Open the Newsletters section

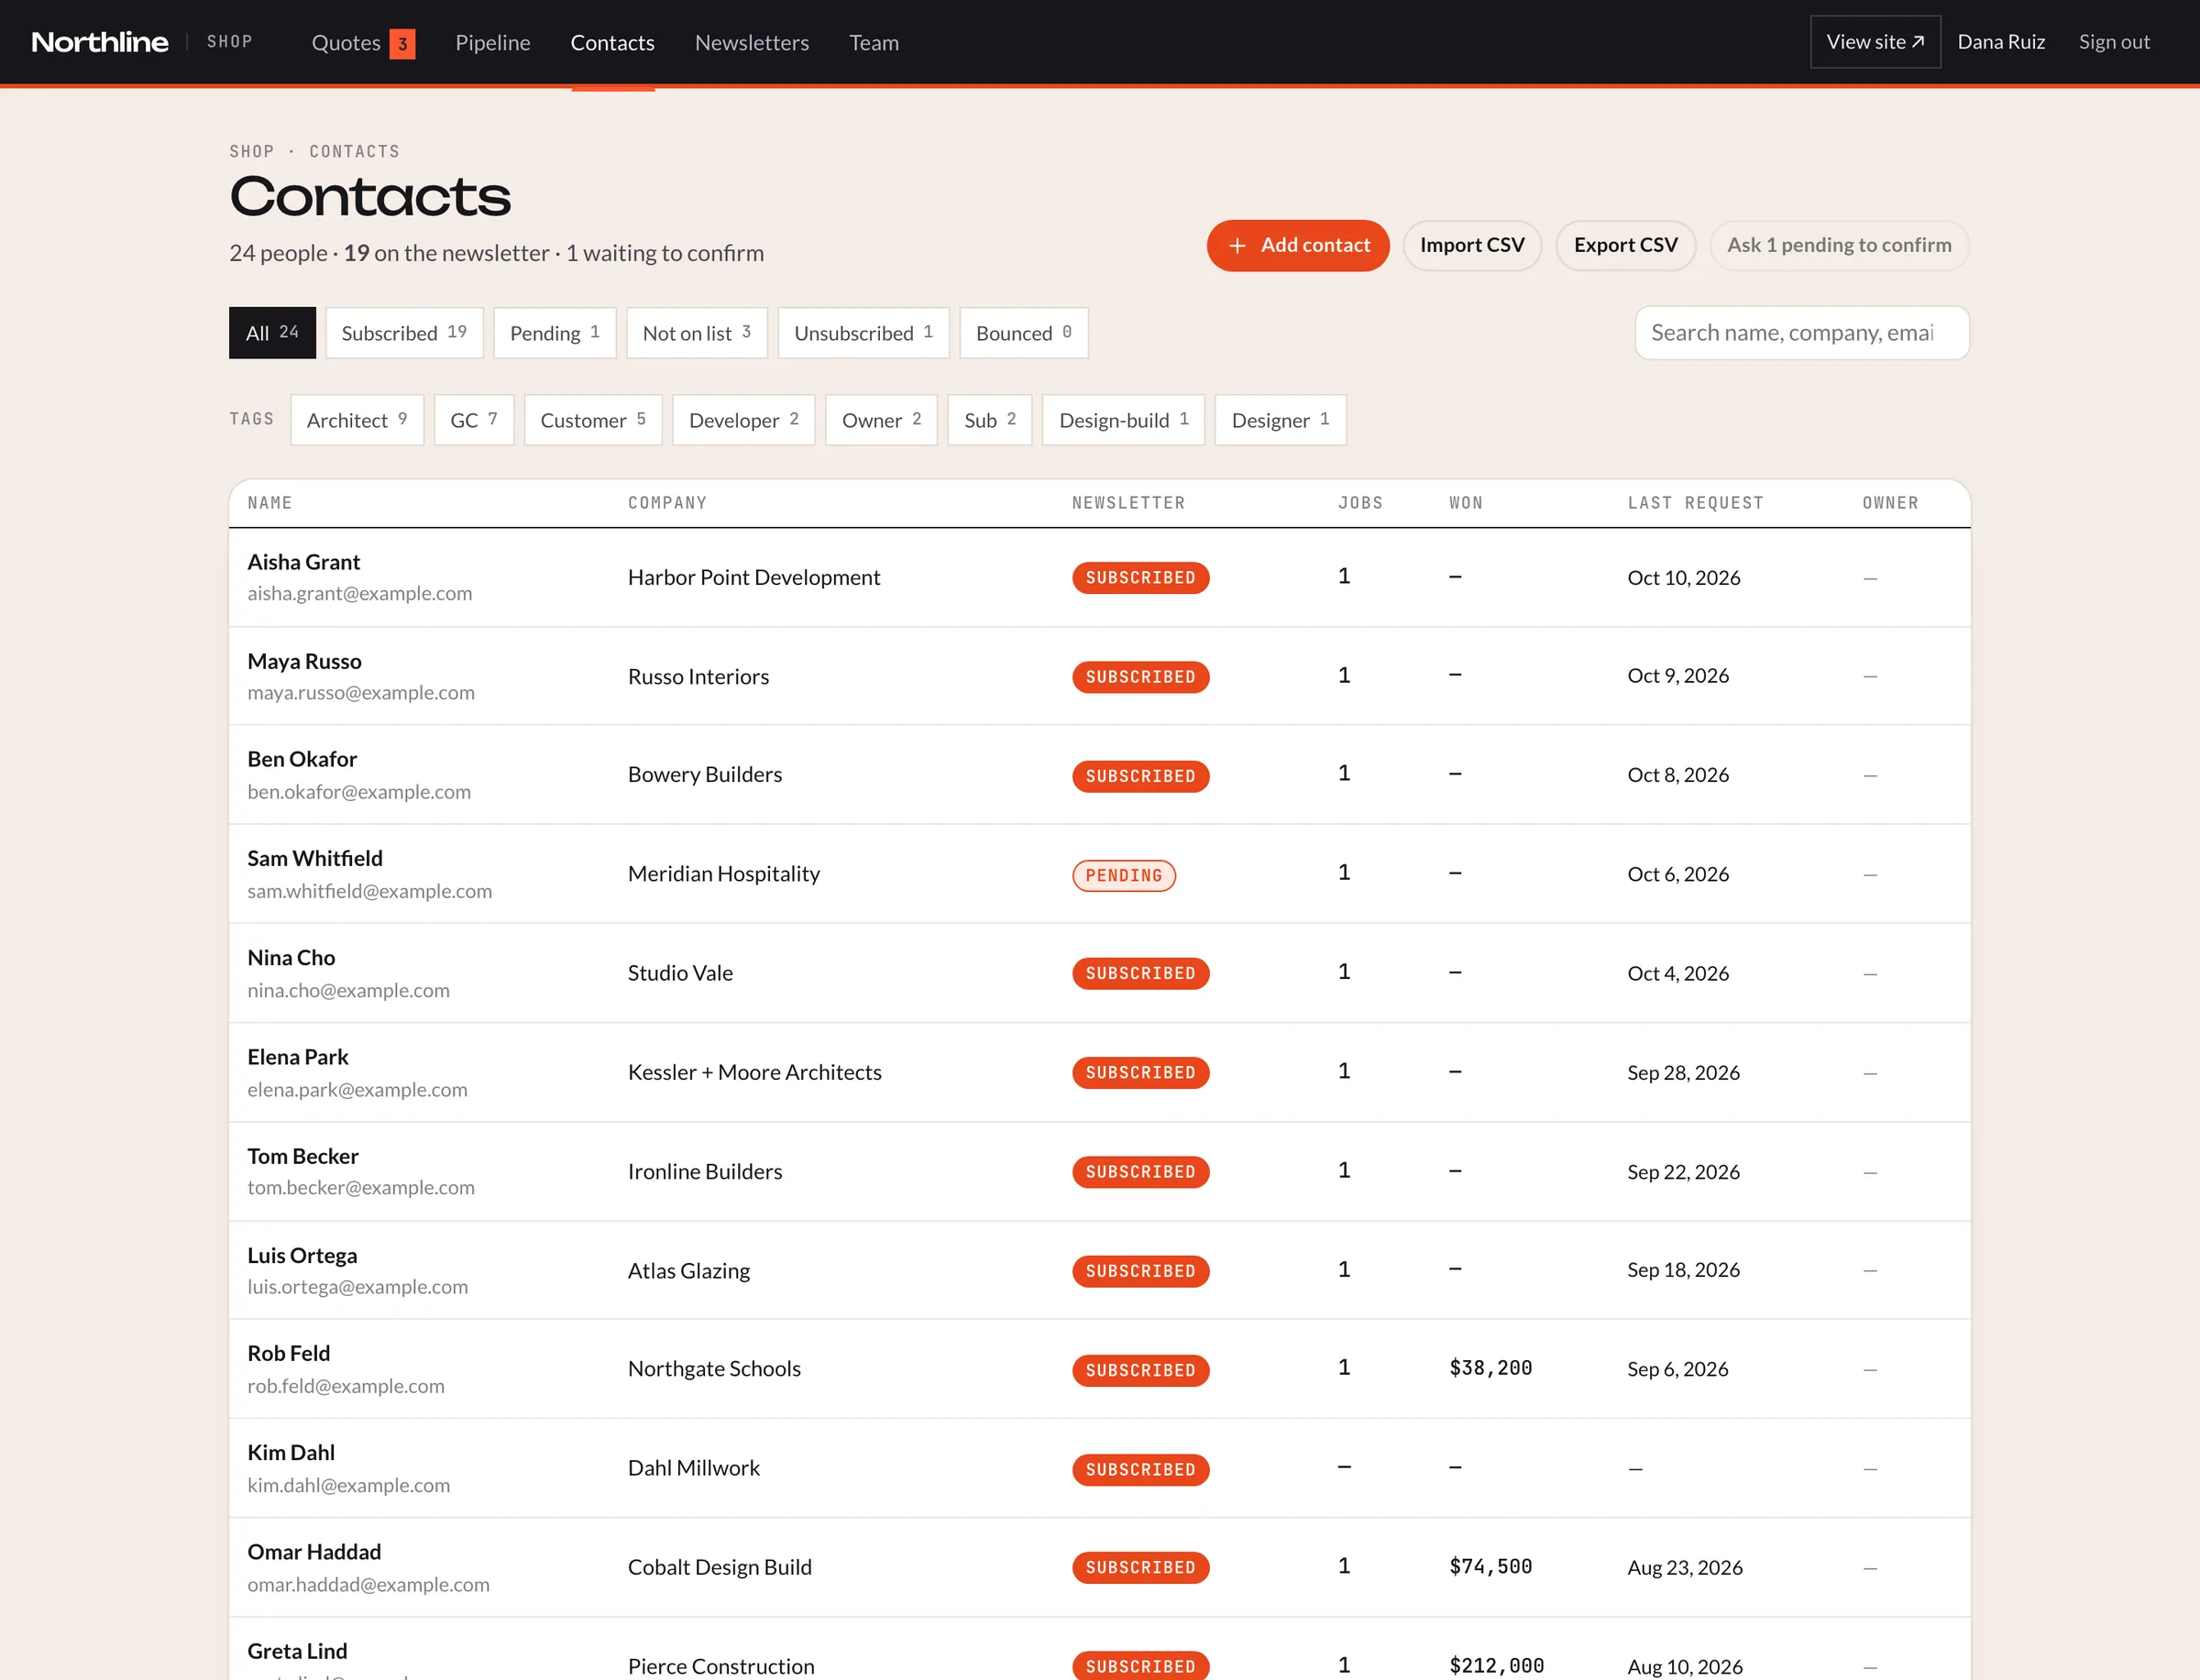(x=752, y=43)
